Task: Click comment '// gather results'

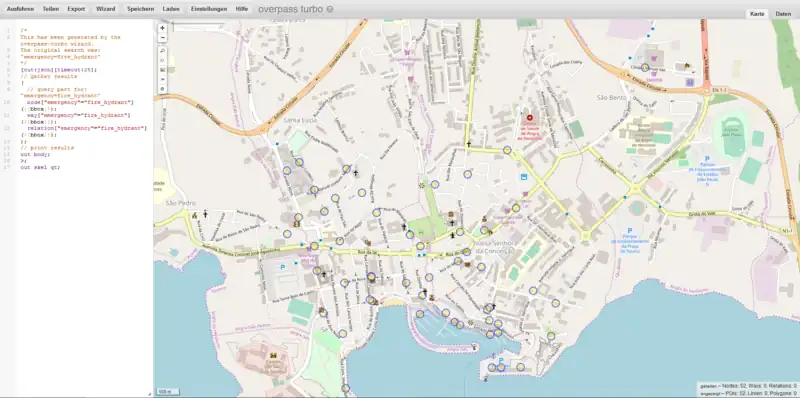Action: pos(48,77)
